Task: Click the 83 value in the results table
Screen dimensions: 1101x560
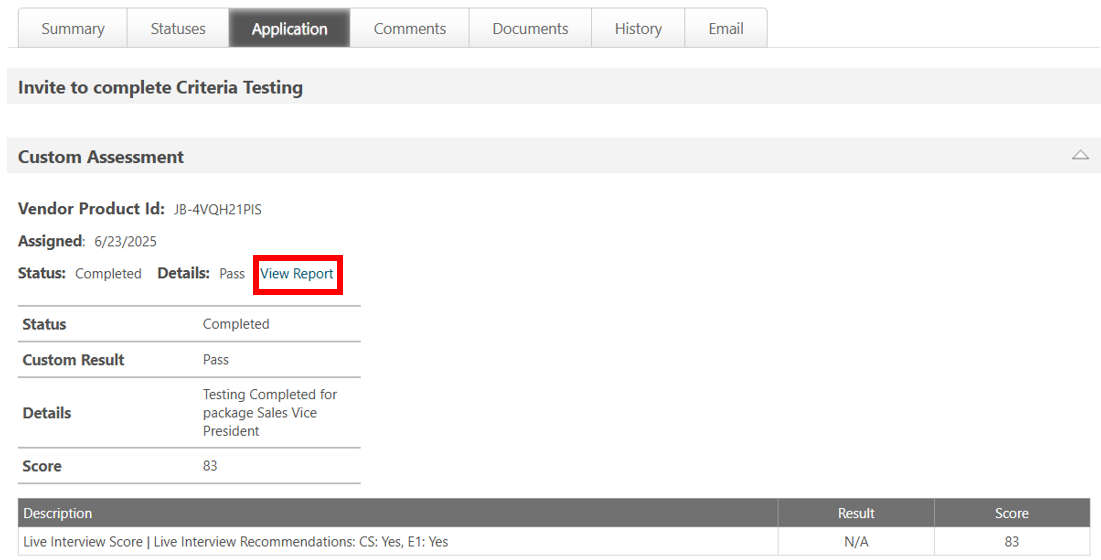Action: tap(1012, 542)
